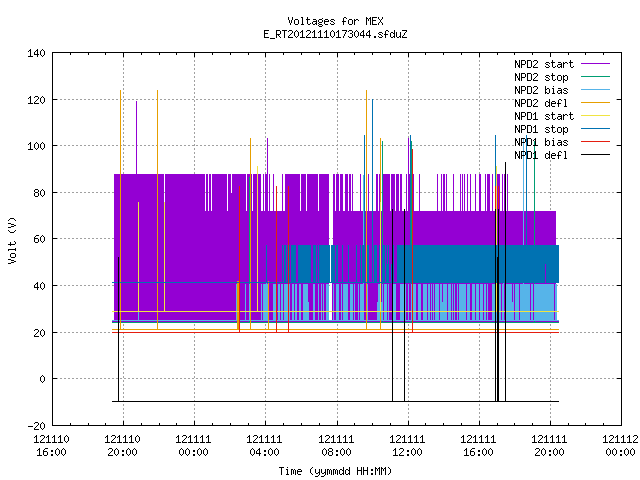Click the NPD2 stop legend label
640x480 pixels.
tap(541, 77)
